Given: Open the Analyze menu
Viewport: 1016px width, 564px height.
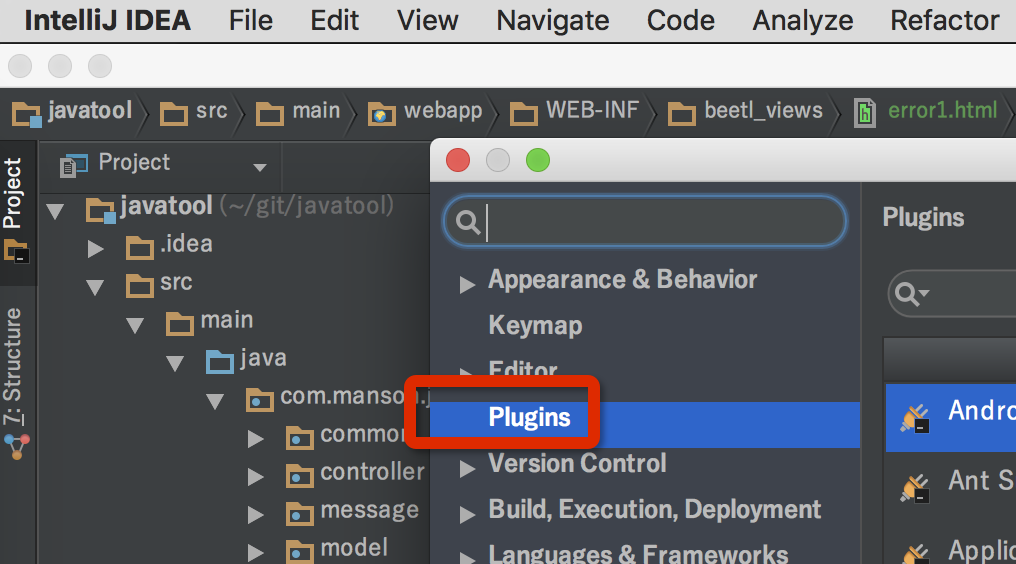Looking at the screenshot, I should click(803, 20).
